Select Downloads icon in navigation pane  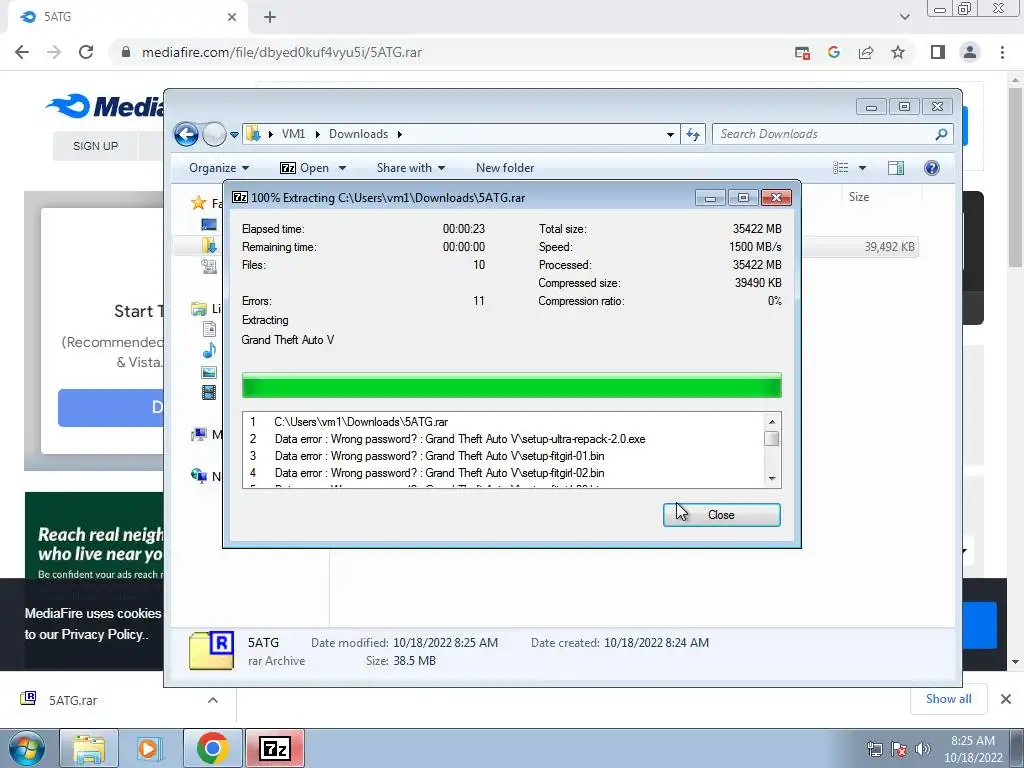(x=209, y=245)
